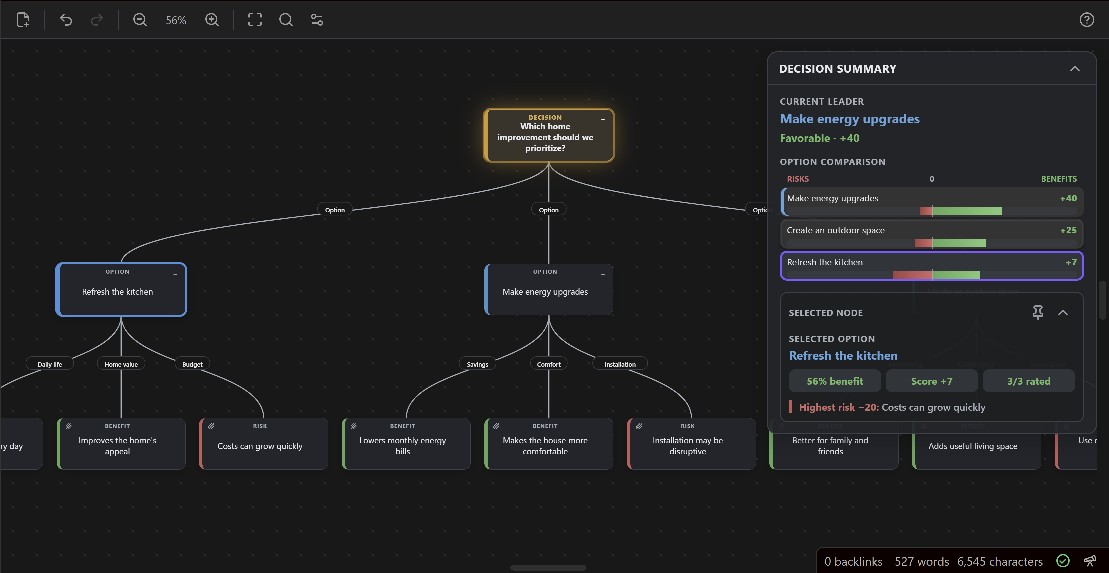1109x573 pixels.
Task: Click the Score +7 chip
Action: click(931, 381)
